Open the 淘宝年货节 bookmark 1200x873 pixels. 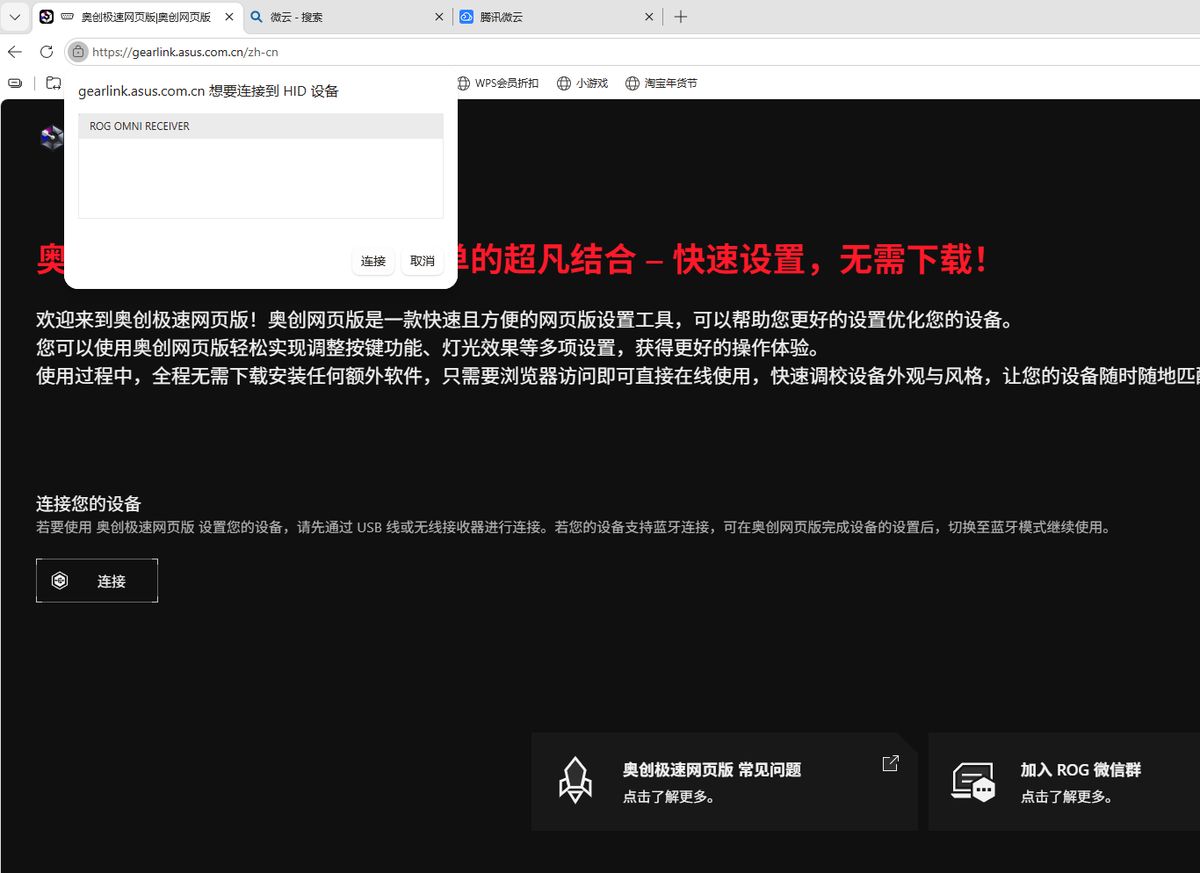click(x=661, y=83)
